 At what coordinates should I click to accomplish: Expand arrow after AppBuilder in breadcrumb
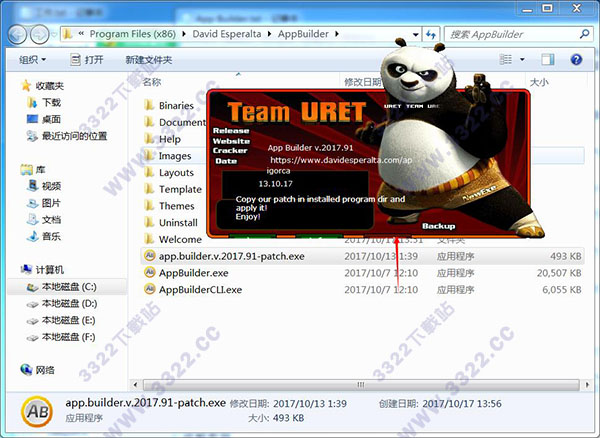click(x=337, y=34)
